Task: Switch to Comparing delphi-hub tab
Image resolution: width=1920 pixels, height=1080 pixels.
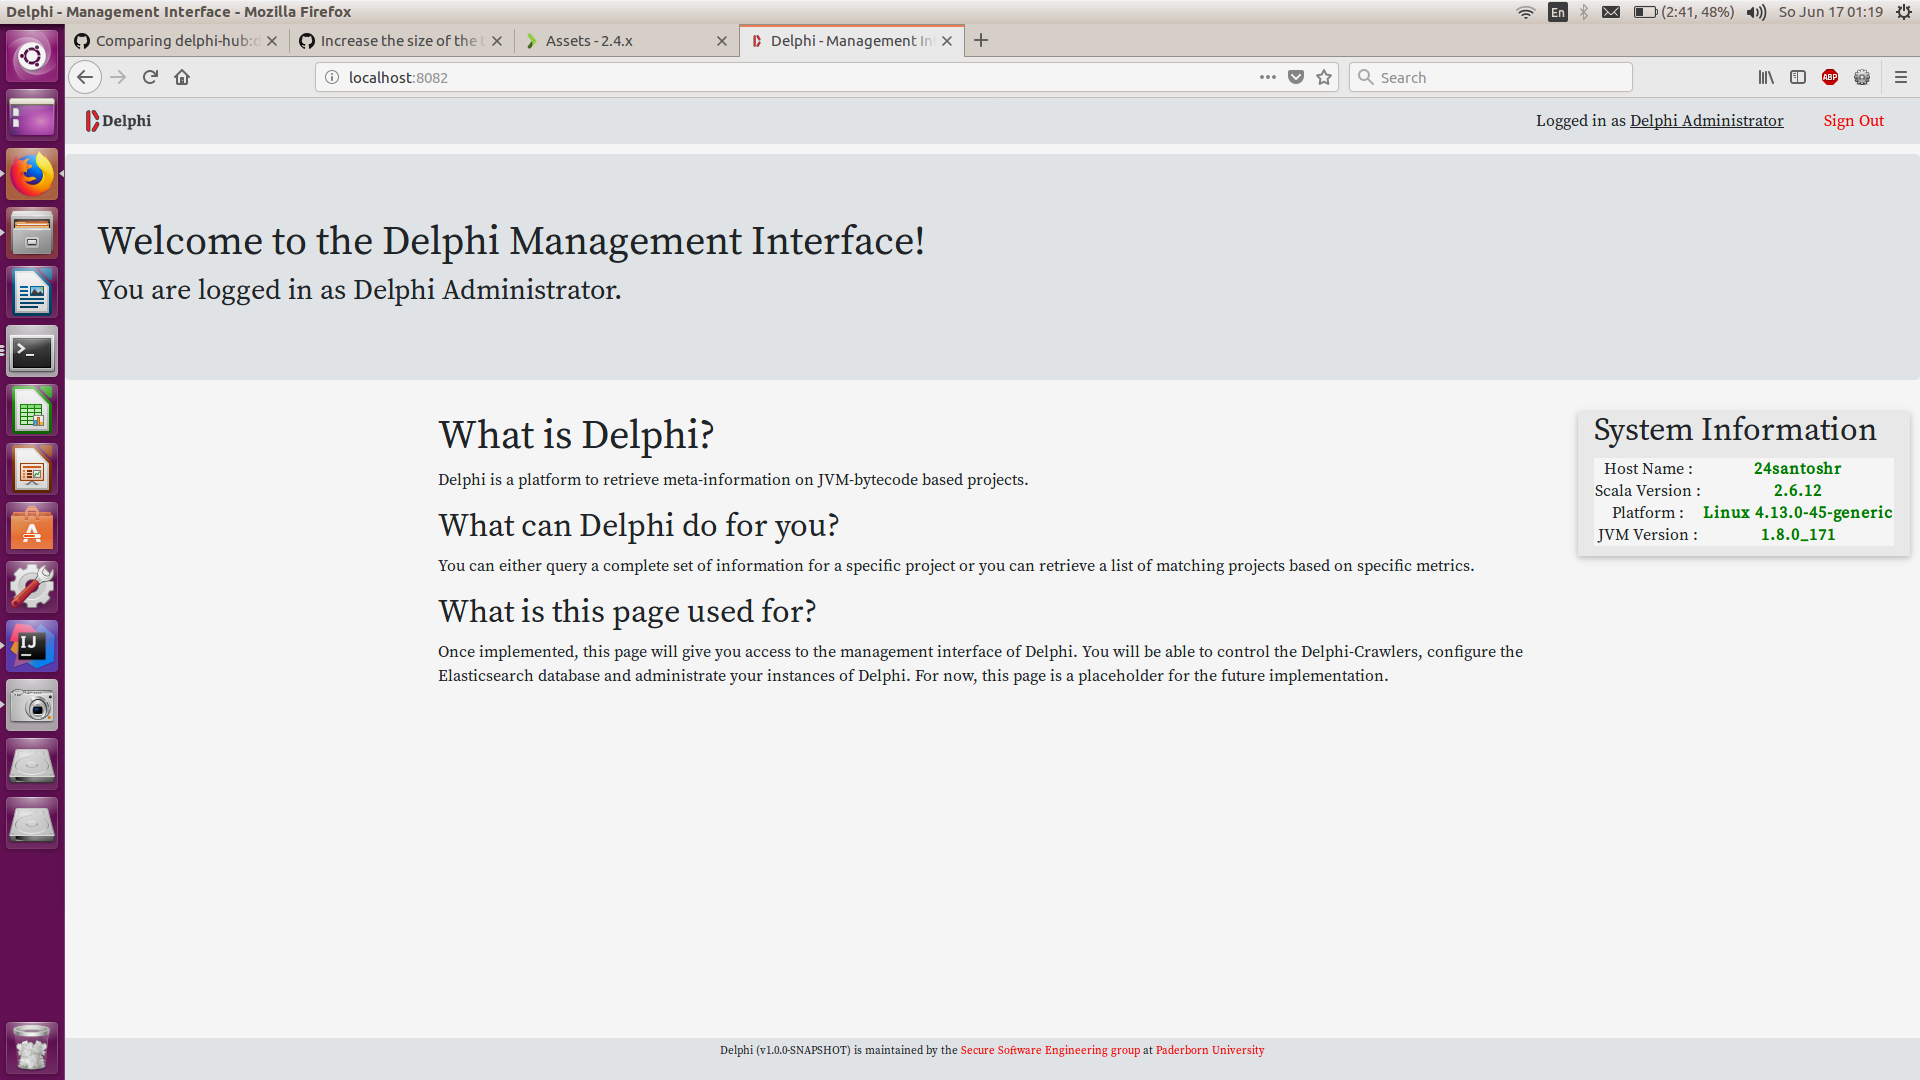Action: tap(170, 41)
